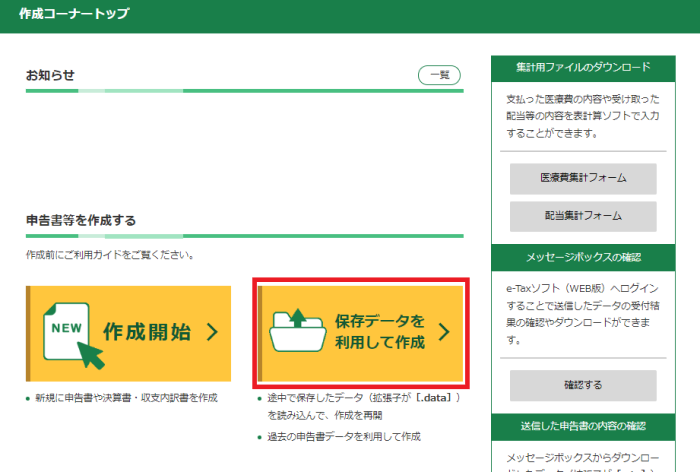Click the 送信した申告書の内容の確認 panel header
This screenshot has height=472, width=700.
(x=583, y=427)
